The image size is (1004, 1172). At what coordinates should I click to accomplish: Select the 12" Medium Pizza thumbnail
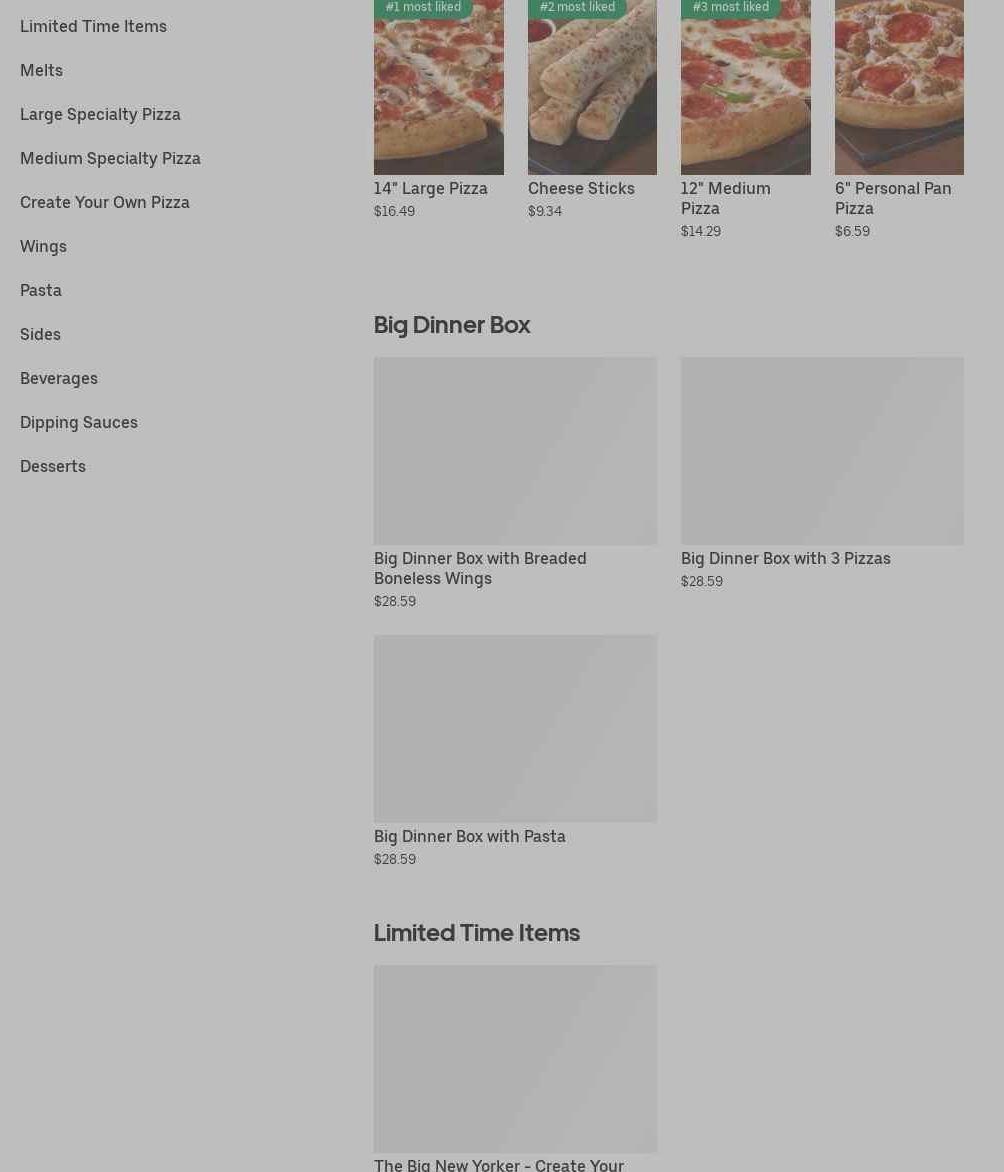[x=745, y=87]
